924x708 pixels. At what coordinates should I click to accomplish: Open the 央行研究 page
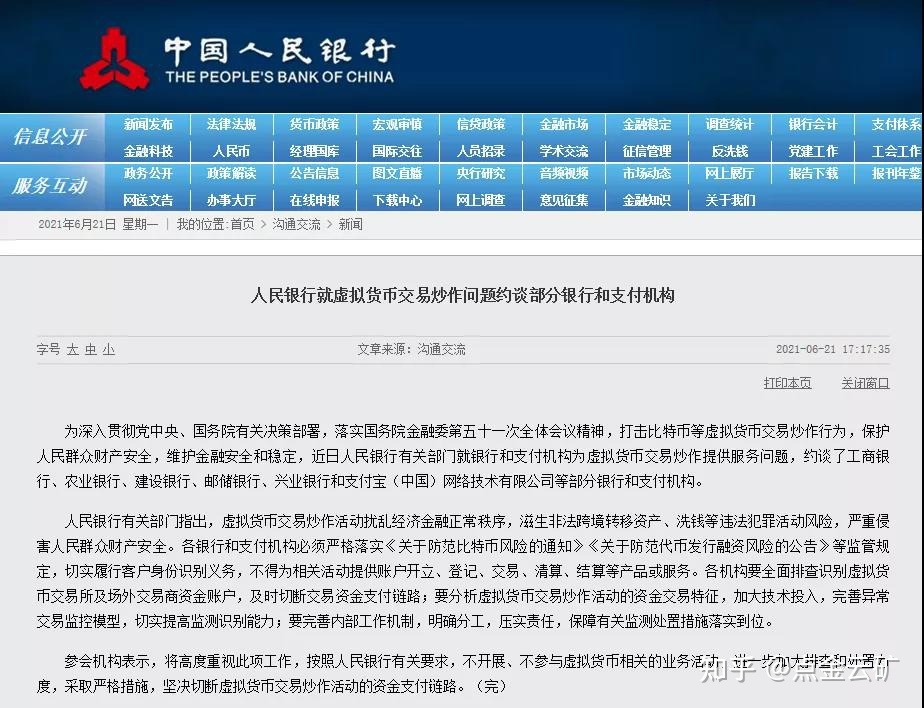click(480, 173)
